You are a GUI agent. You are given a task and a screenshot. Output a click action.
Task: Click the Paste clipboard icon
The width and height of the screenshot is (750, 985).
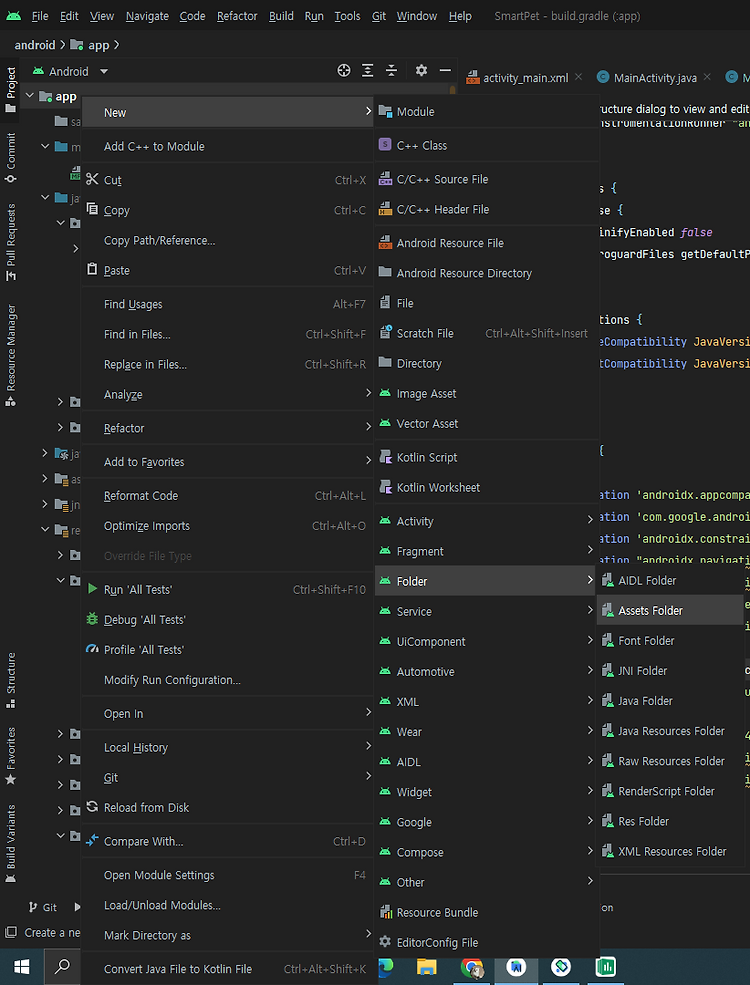click(92, 269)
